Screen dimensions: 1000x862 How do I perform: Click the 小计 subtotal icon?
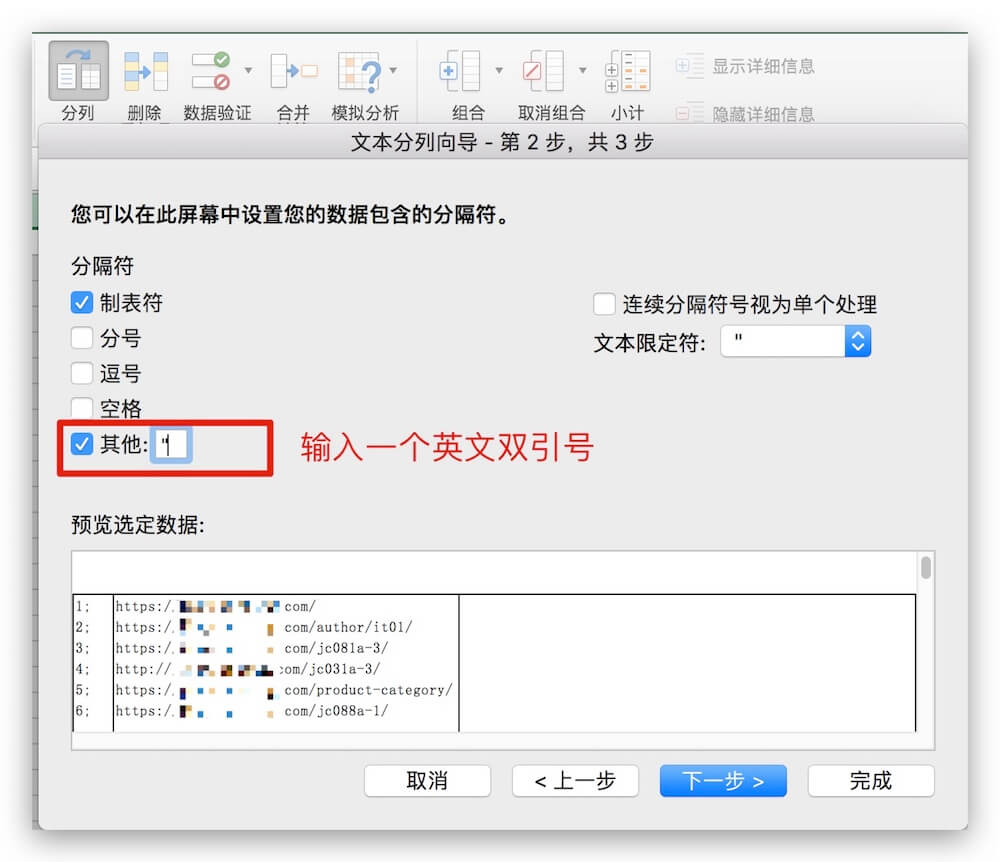coord(627,72)
